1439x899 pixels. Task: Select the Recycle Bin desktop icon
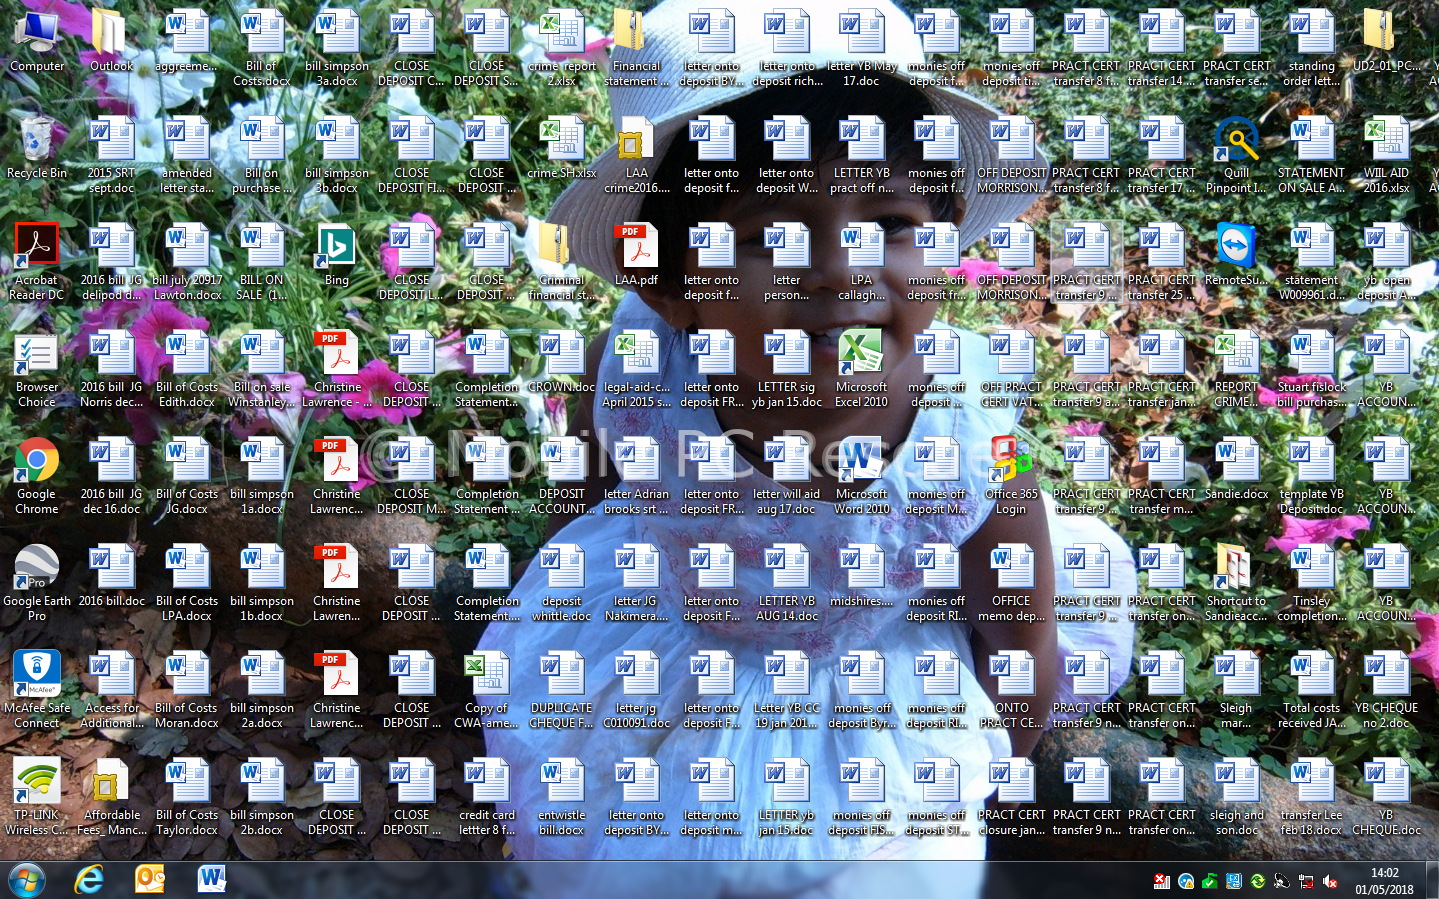tap(37, 142)
